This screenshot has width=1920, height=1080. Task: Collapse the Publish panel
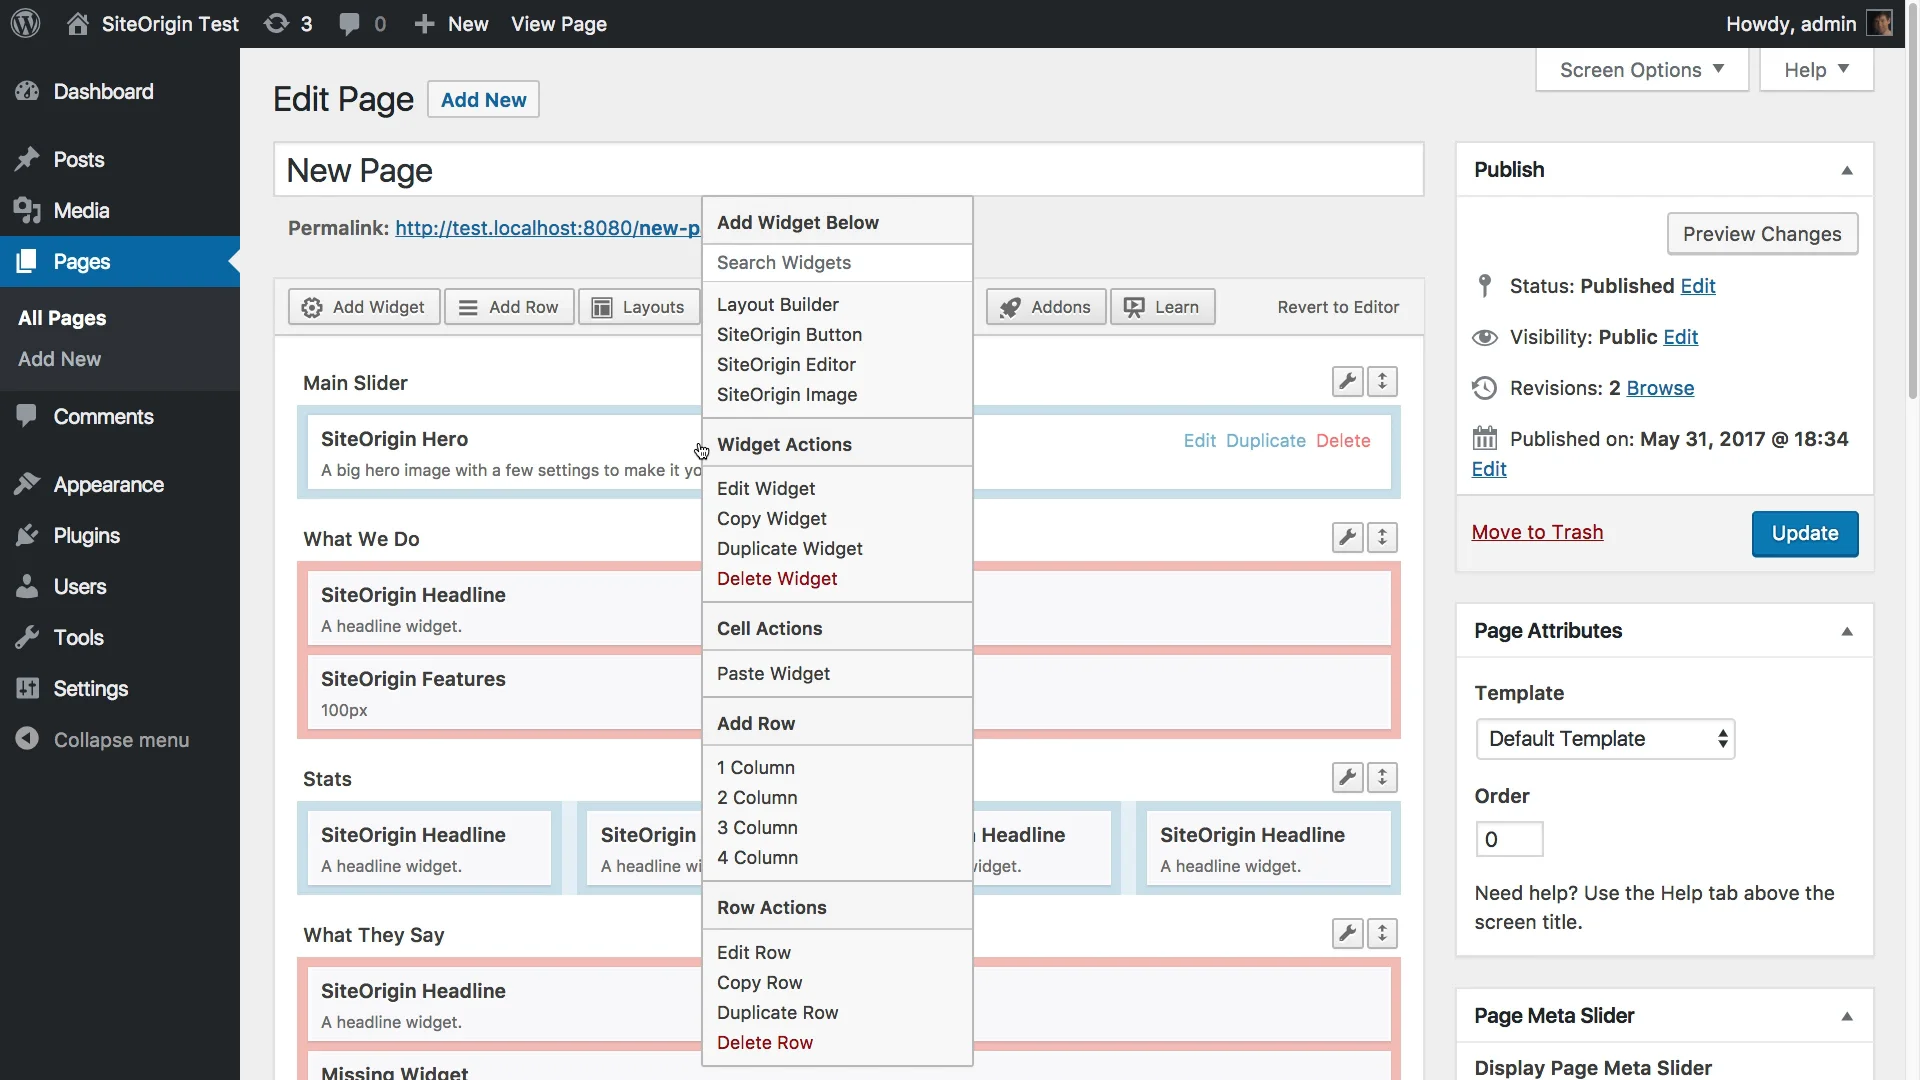[1847, 171]
